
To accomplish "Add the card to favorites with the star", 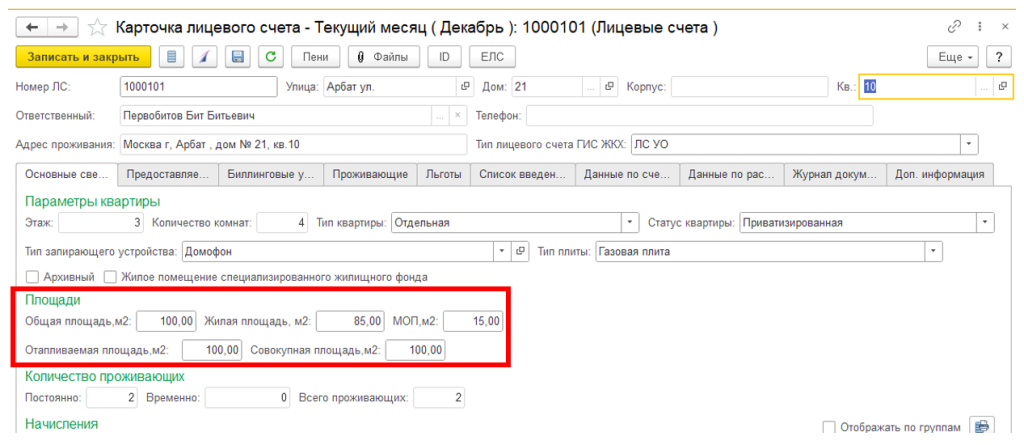I will click(x=96, y=26).
